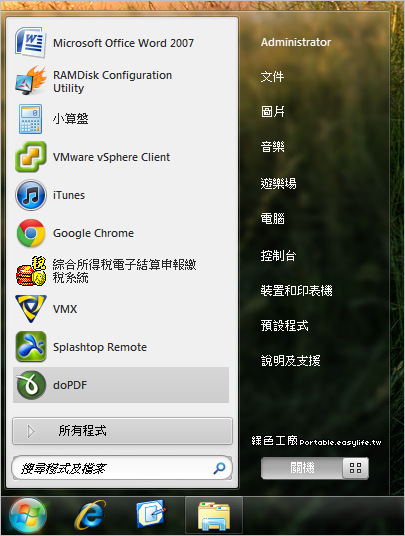The image size is (405, 536).
Task: Select Microsoft Office Word 2007 text label
Action: coord(123,43)
